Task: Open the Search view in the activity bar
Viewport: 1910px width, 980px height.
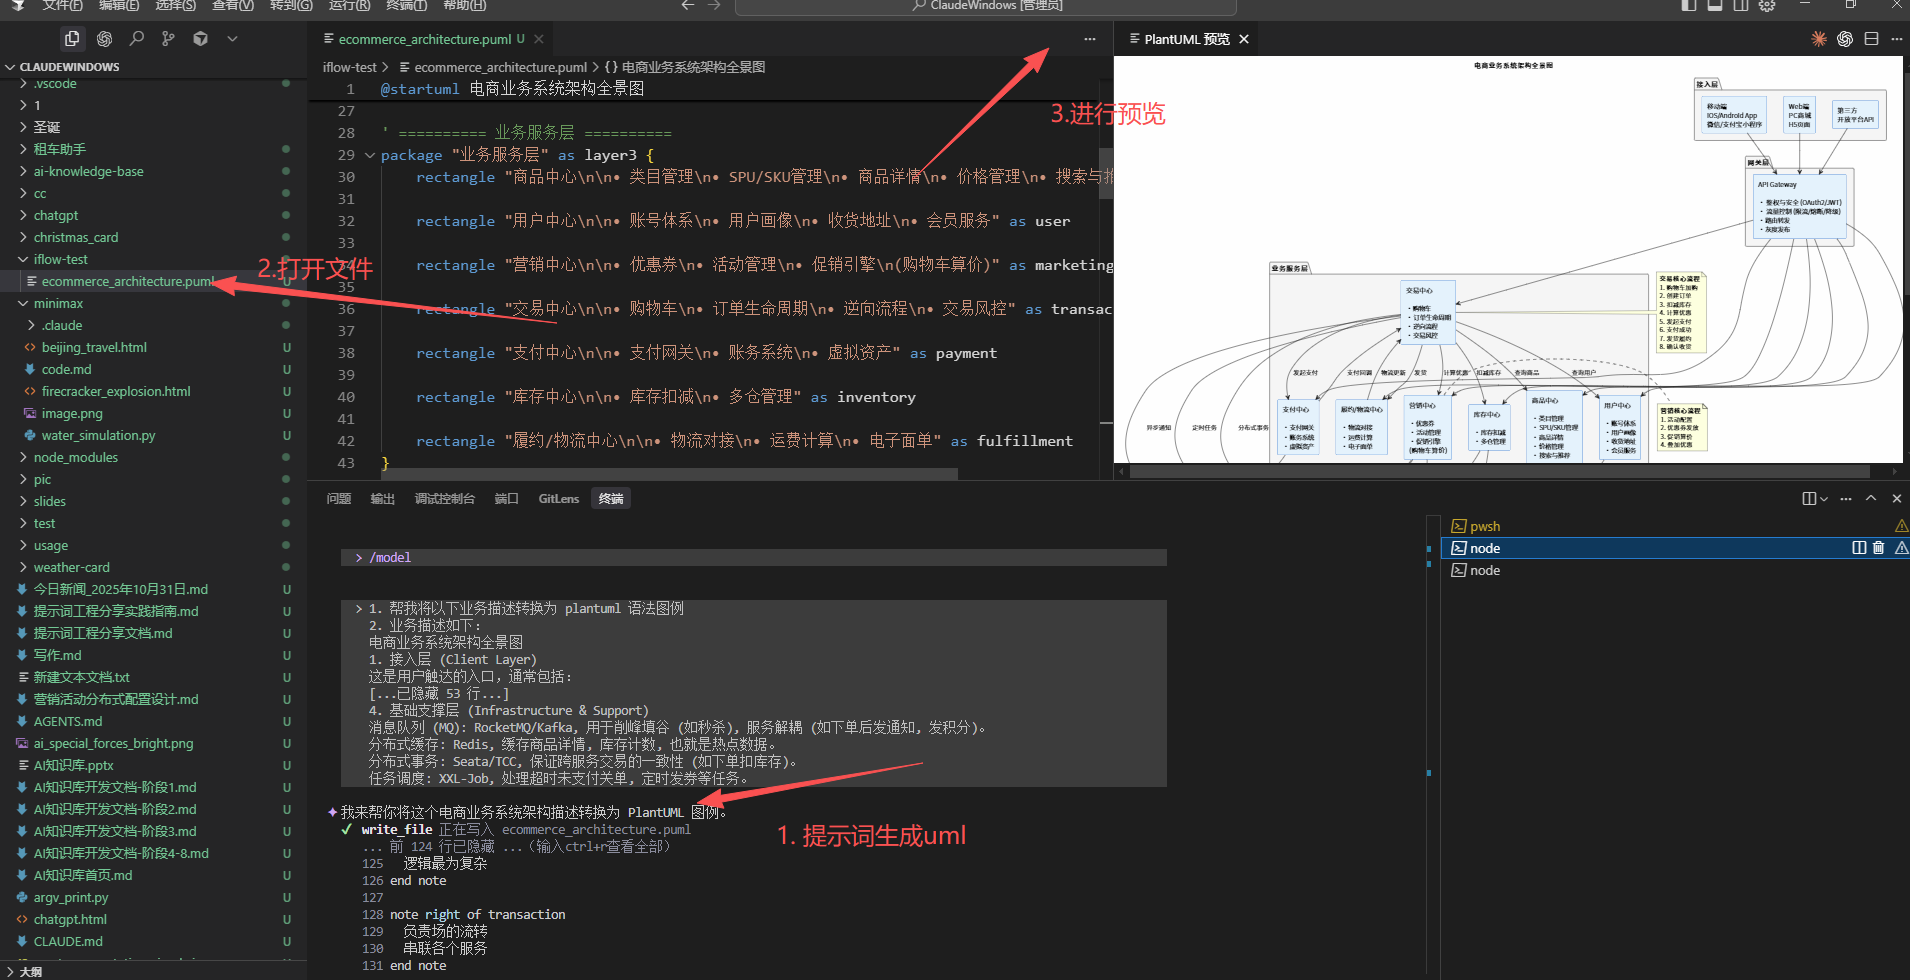Action: [x=136, y=39]
